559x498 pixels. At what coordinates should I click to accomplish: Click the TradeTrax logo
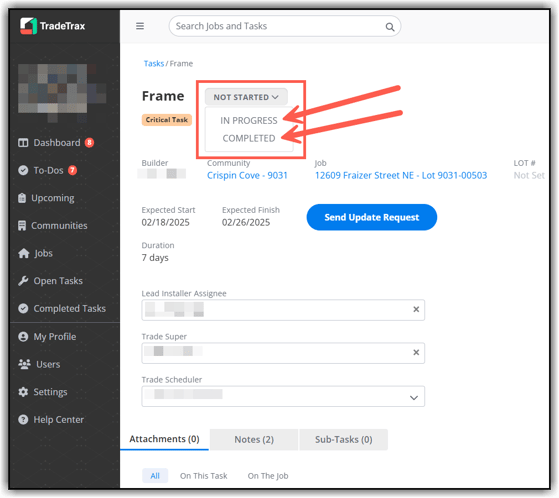pyautogui.click(x=53, y=26)
